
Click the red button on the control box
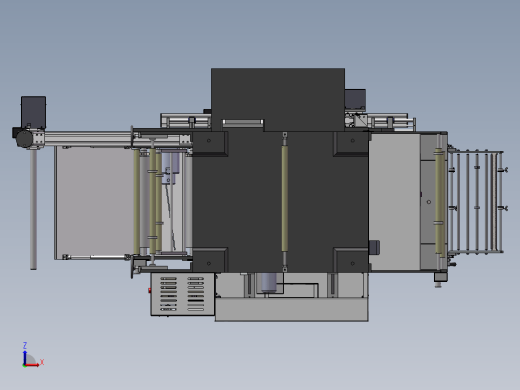pyautogui.click(x=150, y=291)
